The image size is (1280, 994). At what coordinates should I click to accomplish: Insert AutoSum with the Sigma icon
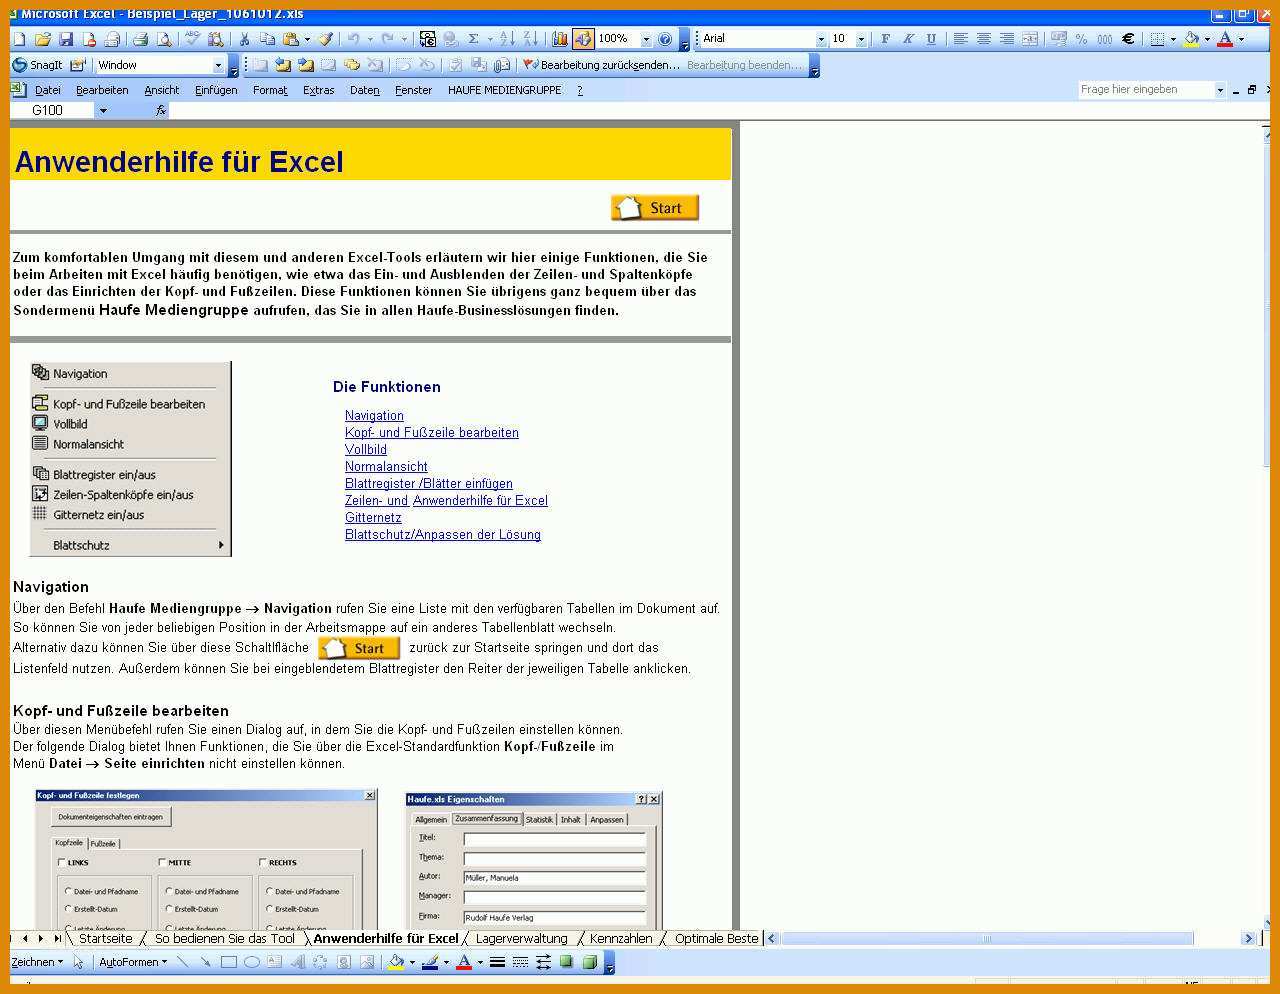tap(474, 39)
